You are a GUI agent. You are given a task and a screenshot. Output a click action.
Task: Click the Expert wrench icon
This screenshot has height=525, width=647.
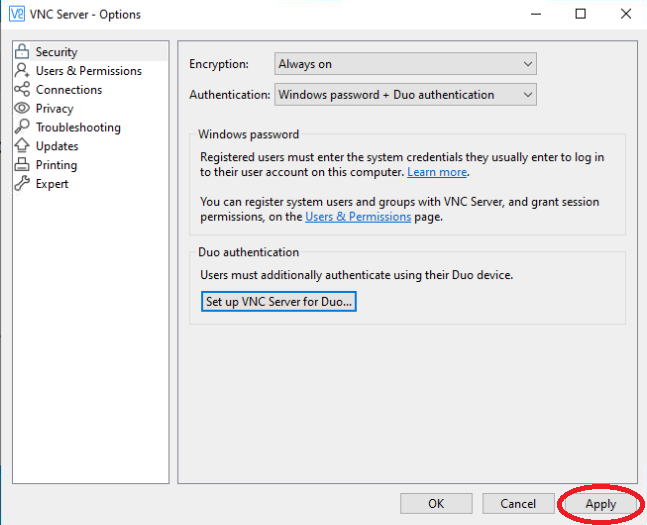pos(22,183)
